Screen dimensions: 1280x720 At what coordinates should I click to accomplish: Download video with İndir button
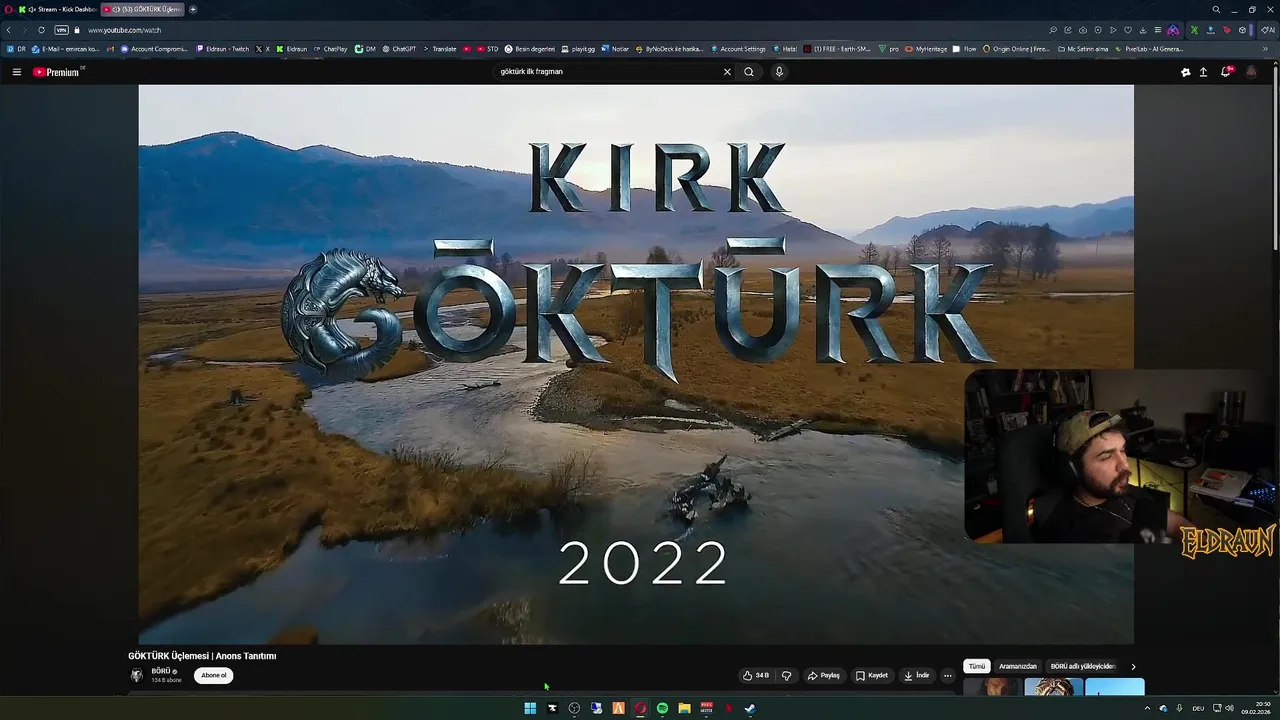[x=917, y=675]
